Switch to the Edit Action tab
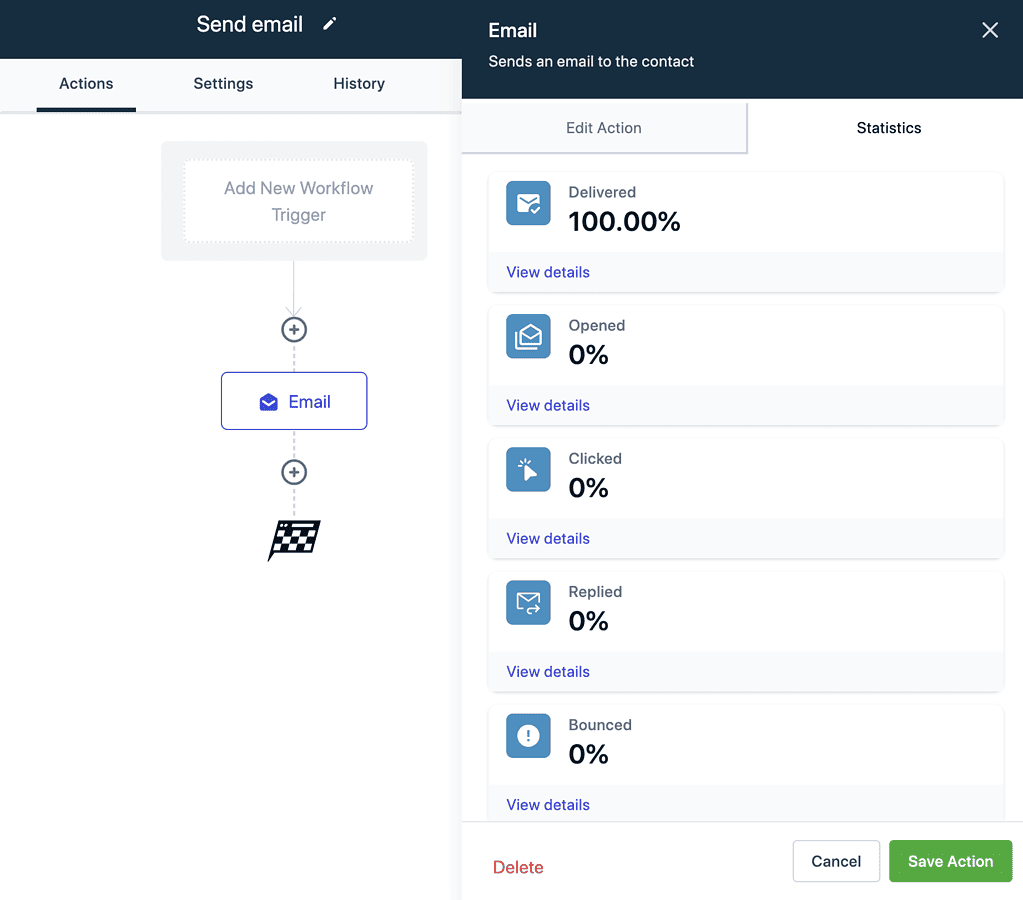1023x900 pixels. [x=604, y=127]
